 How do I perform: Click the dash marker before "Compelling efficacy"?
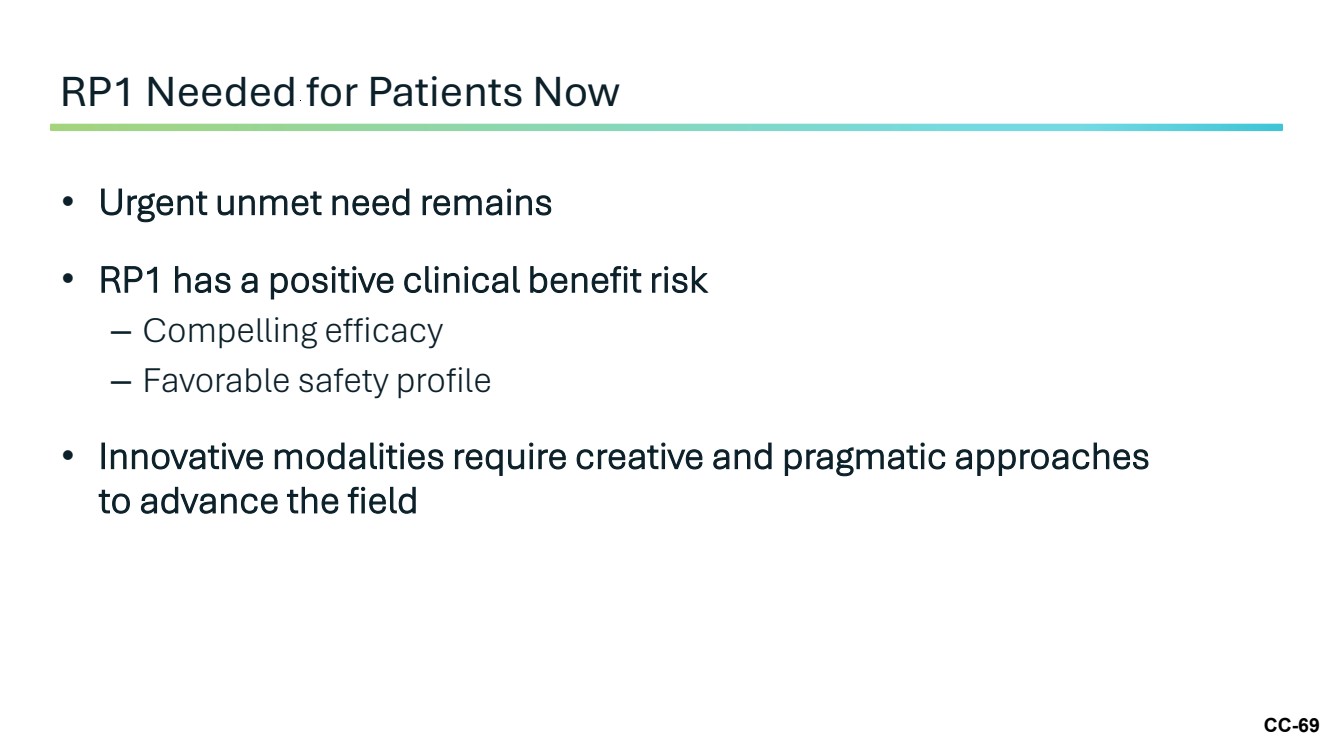tap(121, 333)
